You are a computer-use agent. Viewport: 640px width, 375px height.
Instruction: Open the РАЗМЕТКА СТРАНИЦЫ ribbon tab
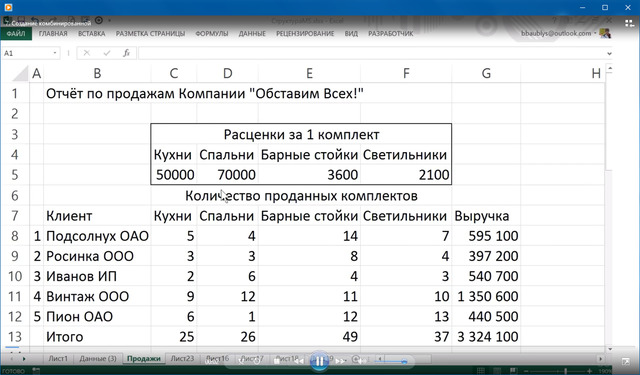coord(150,33)
